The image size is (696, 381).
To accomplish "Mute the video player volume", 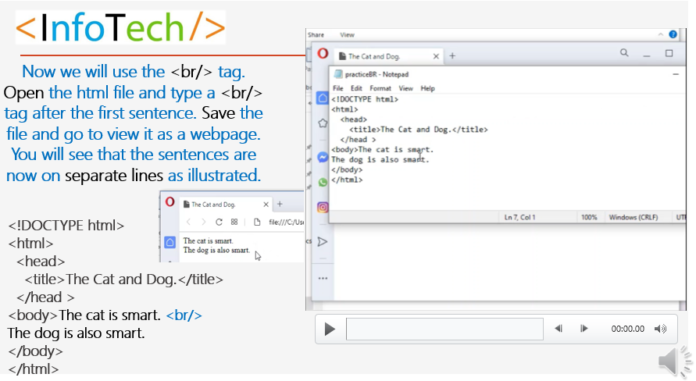I will coord(660,329).
